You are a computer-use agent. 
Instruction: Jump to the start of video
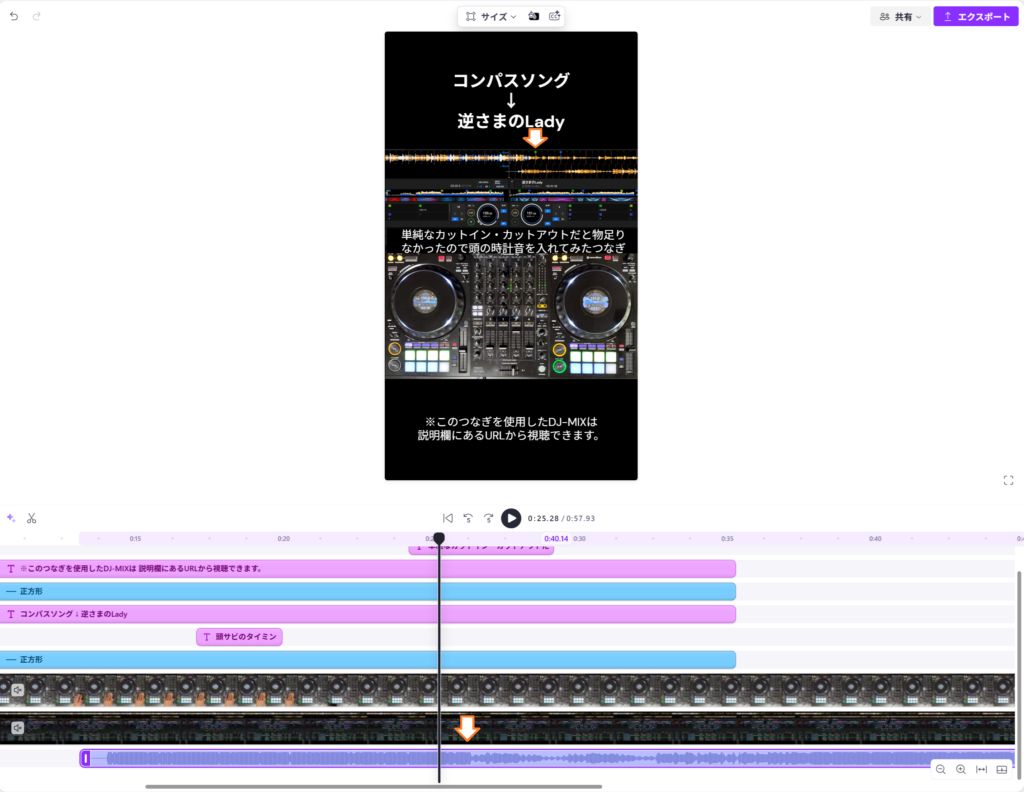[447, 518]
